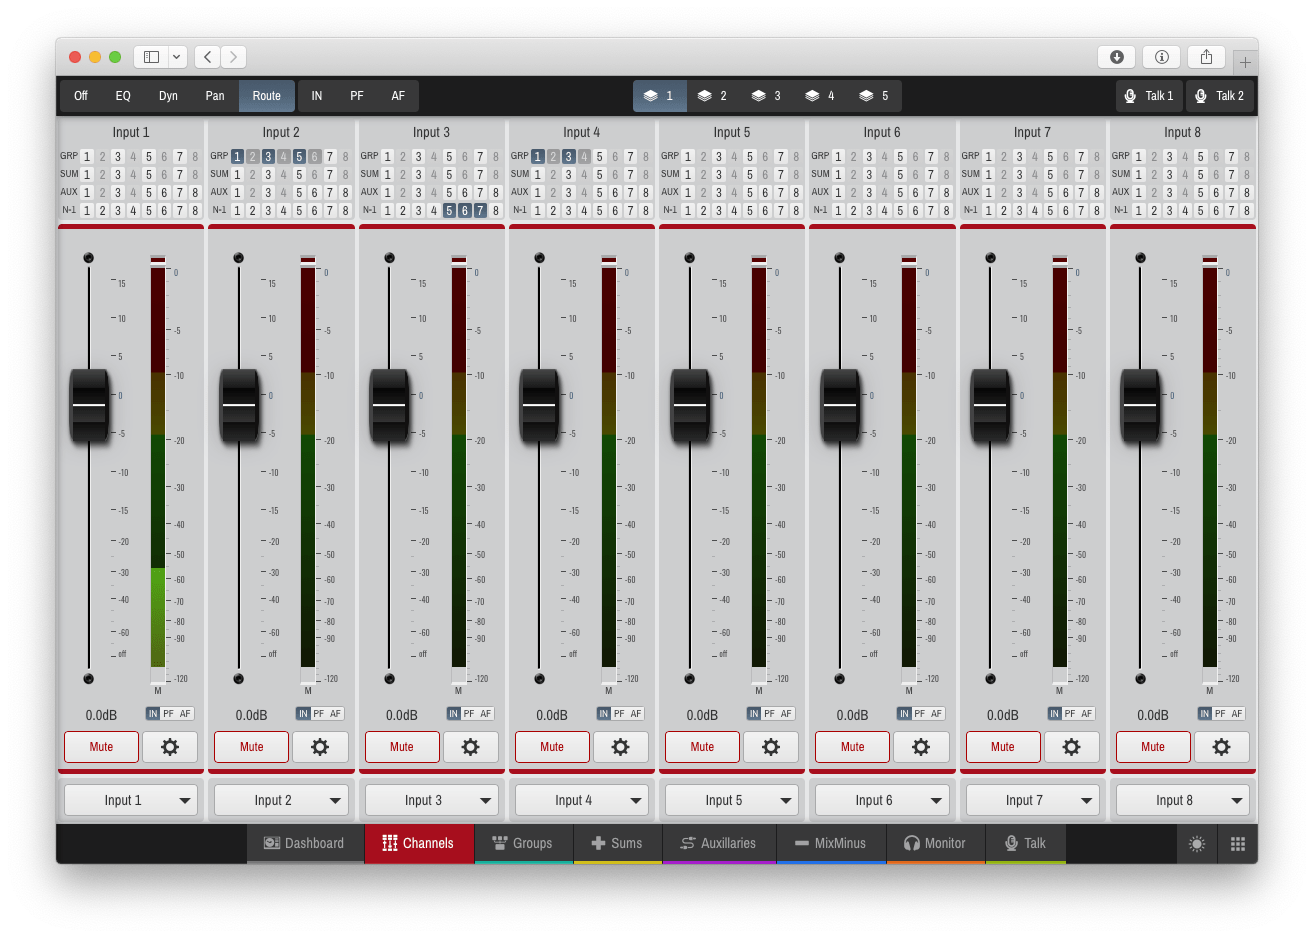Select the Dyn view button

(168, 96)
